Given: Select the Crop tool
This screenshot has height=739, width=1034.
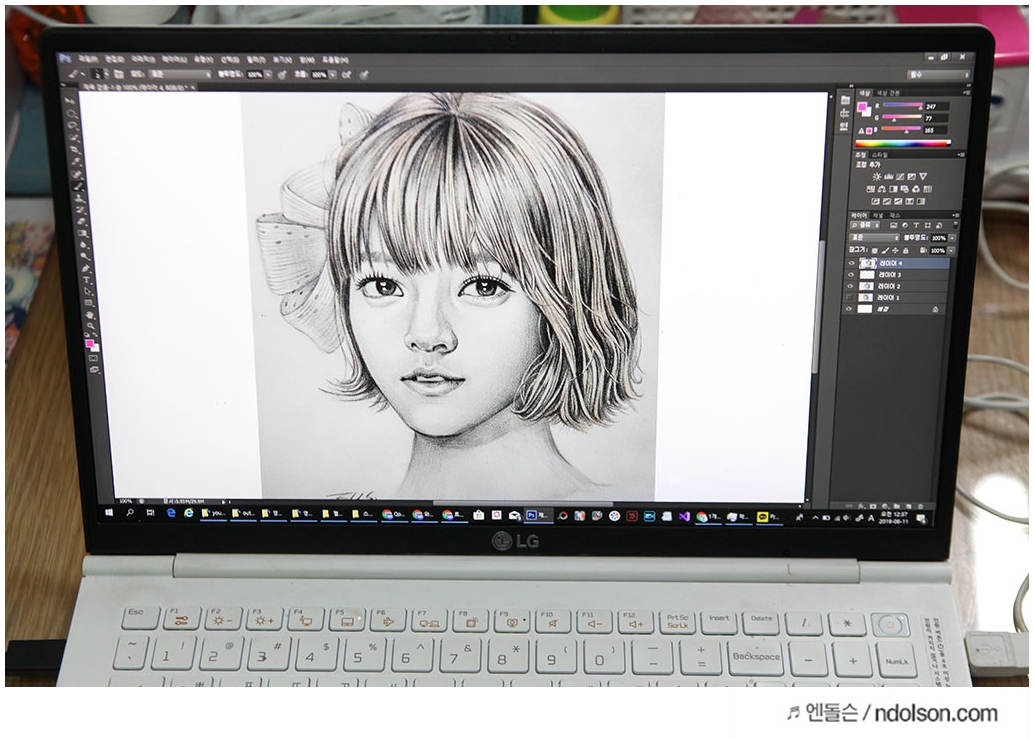Looking at the screenshot, I should [x=74, y=149].
